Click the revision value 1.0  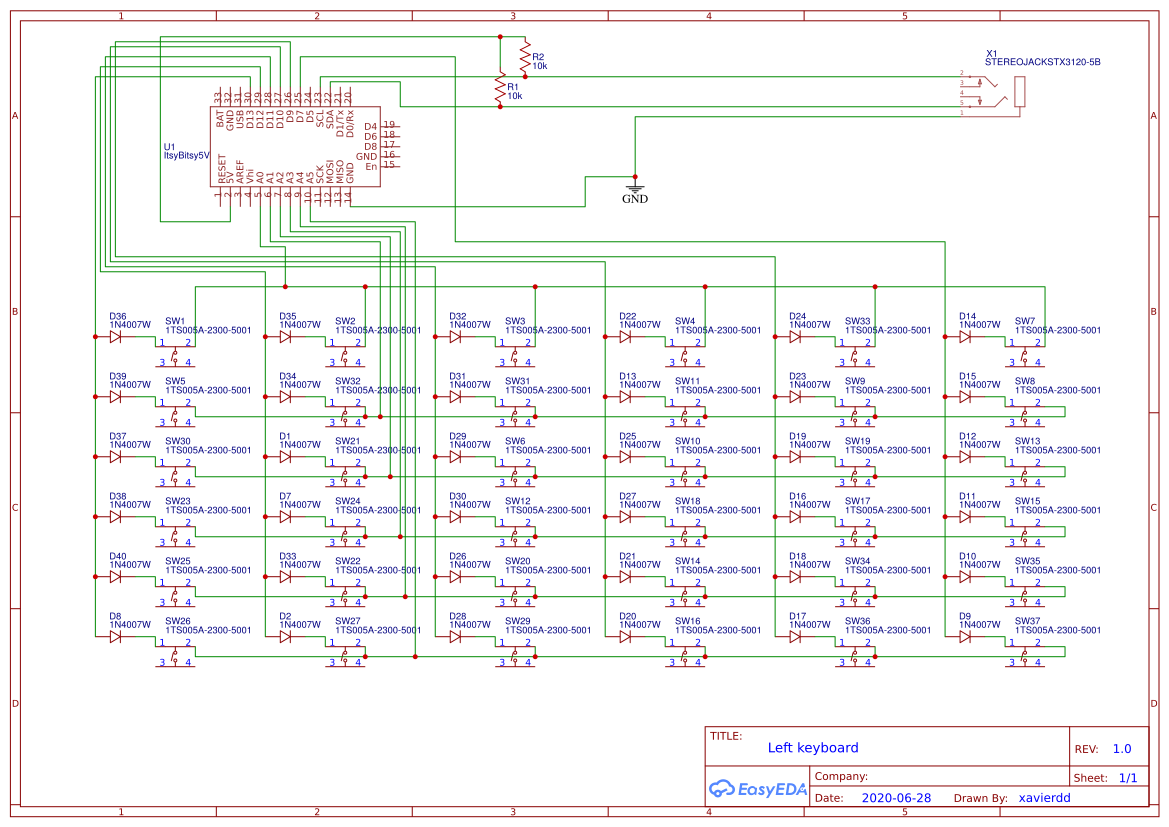[1121, 747]
